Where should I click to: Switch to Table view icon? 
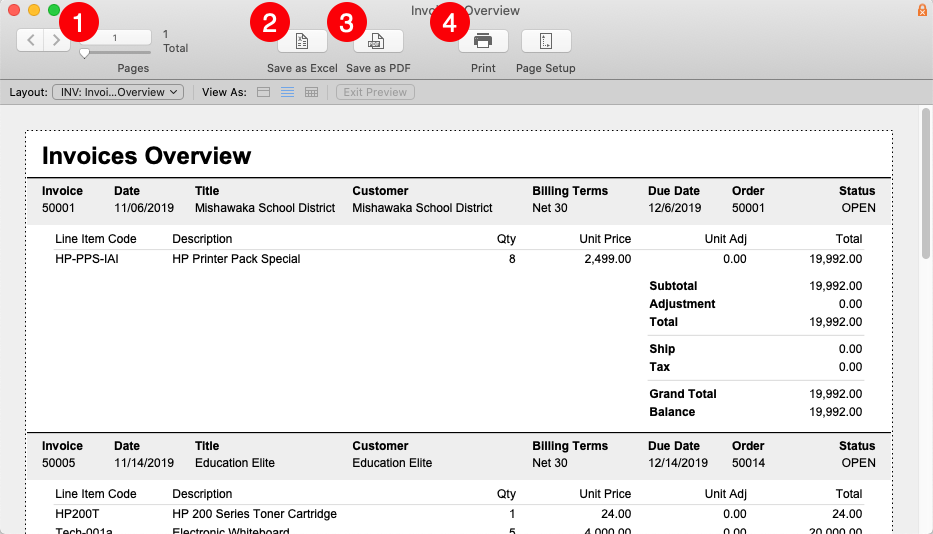[x=312, y=92]
